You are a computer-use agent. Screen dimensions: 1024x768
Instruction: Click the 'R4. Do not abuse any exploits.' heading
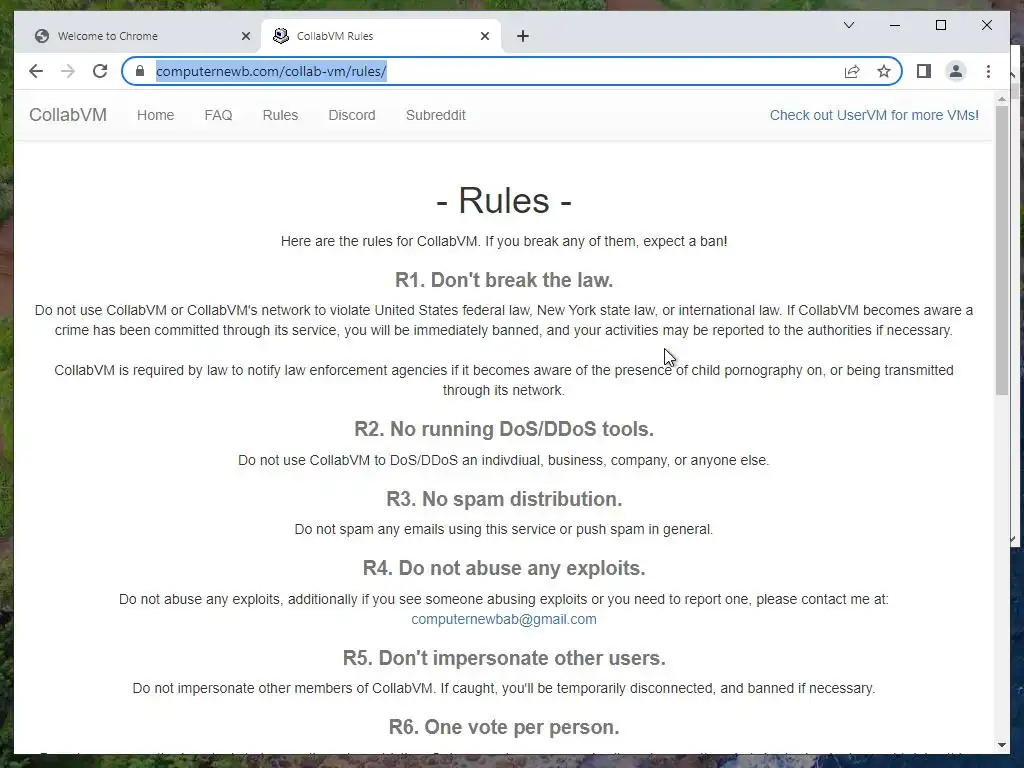click(504, 568)
